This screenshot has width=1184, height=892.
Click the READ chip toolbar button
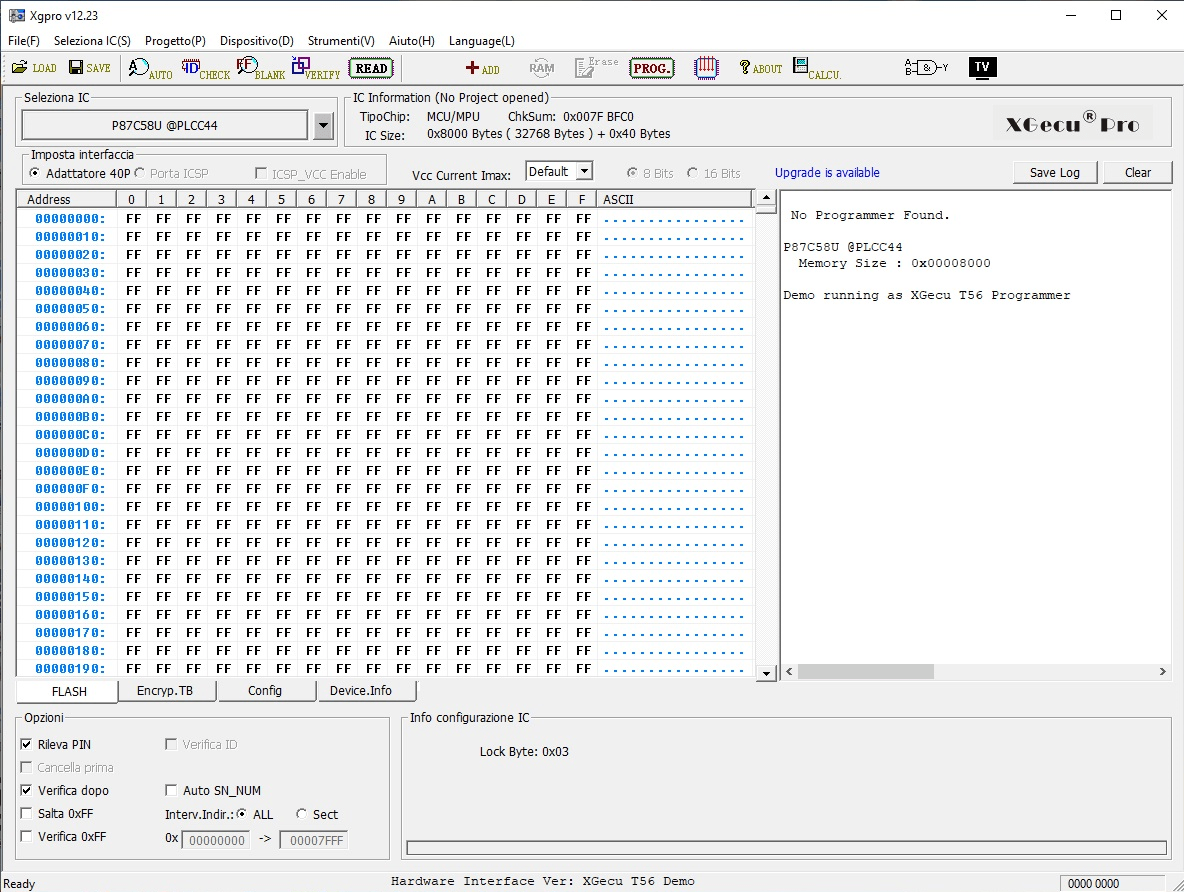371,68
